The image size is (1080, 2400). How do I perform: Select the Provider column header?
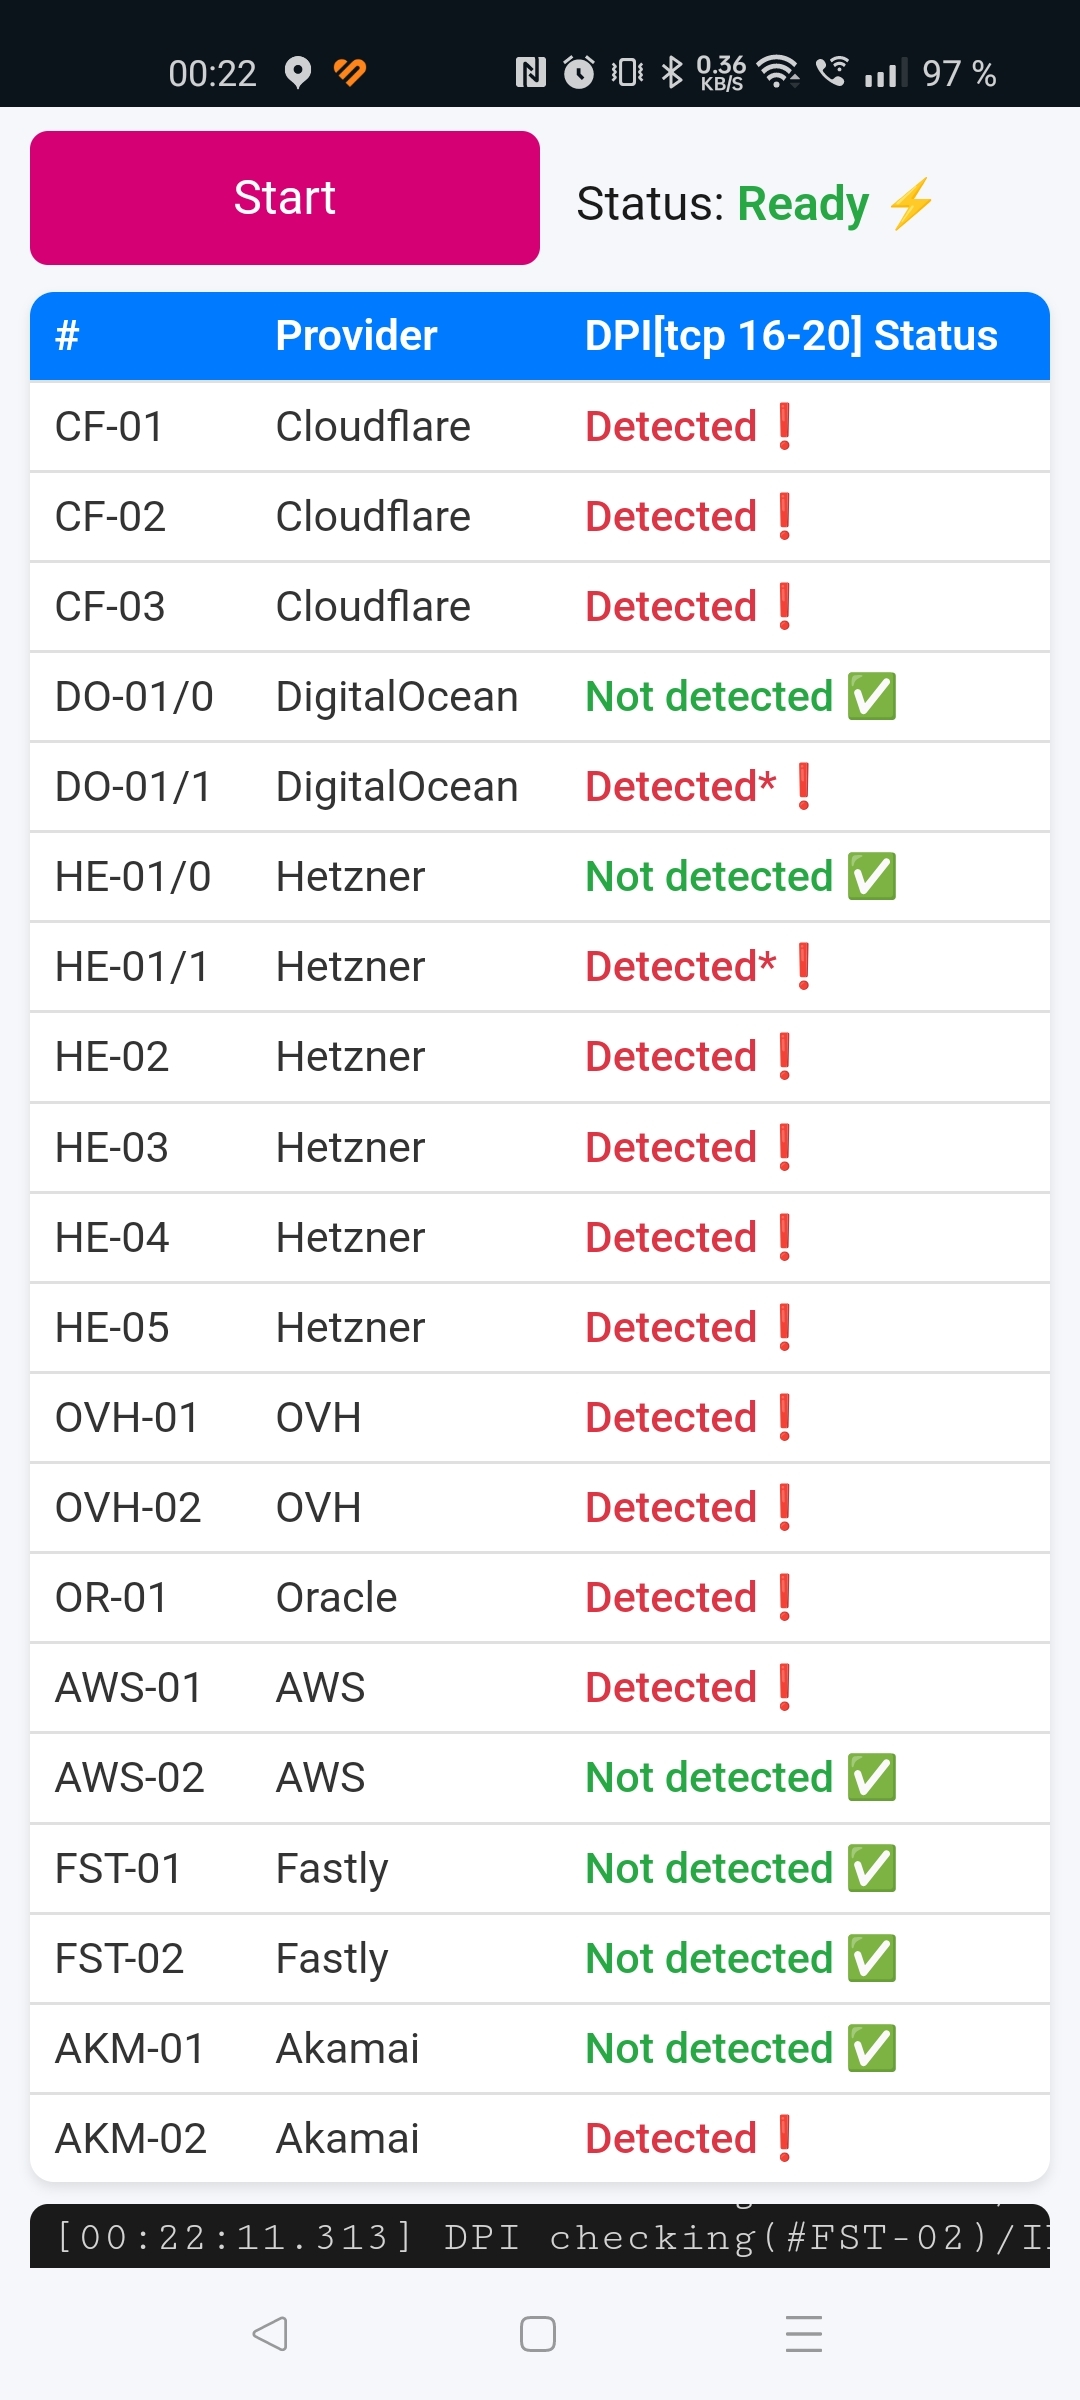[x=356, y=336]
